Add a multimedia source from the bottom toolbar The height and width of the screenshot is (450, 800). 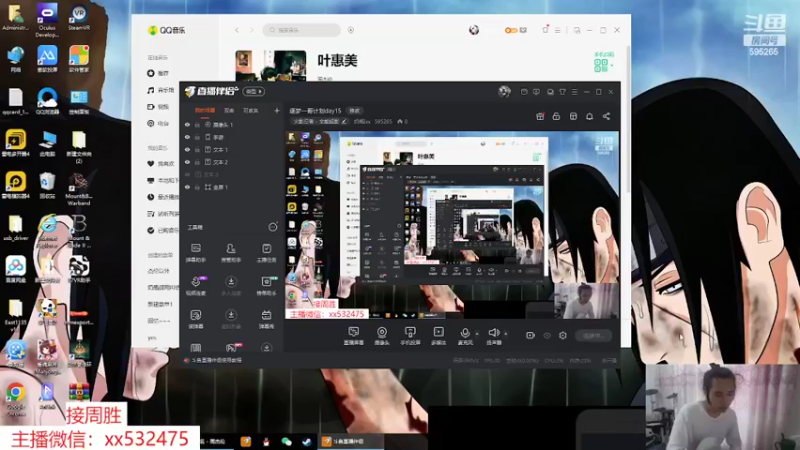[438, 336]
